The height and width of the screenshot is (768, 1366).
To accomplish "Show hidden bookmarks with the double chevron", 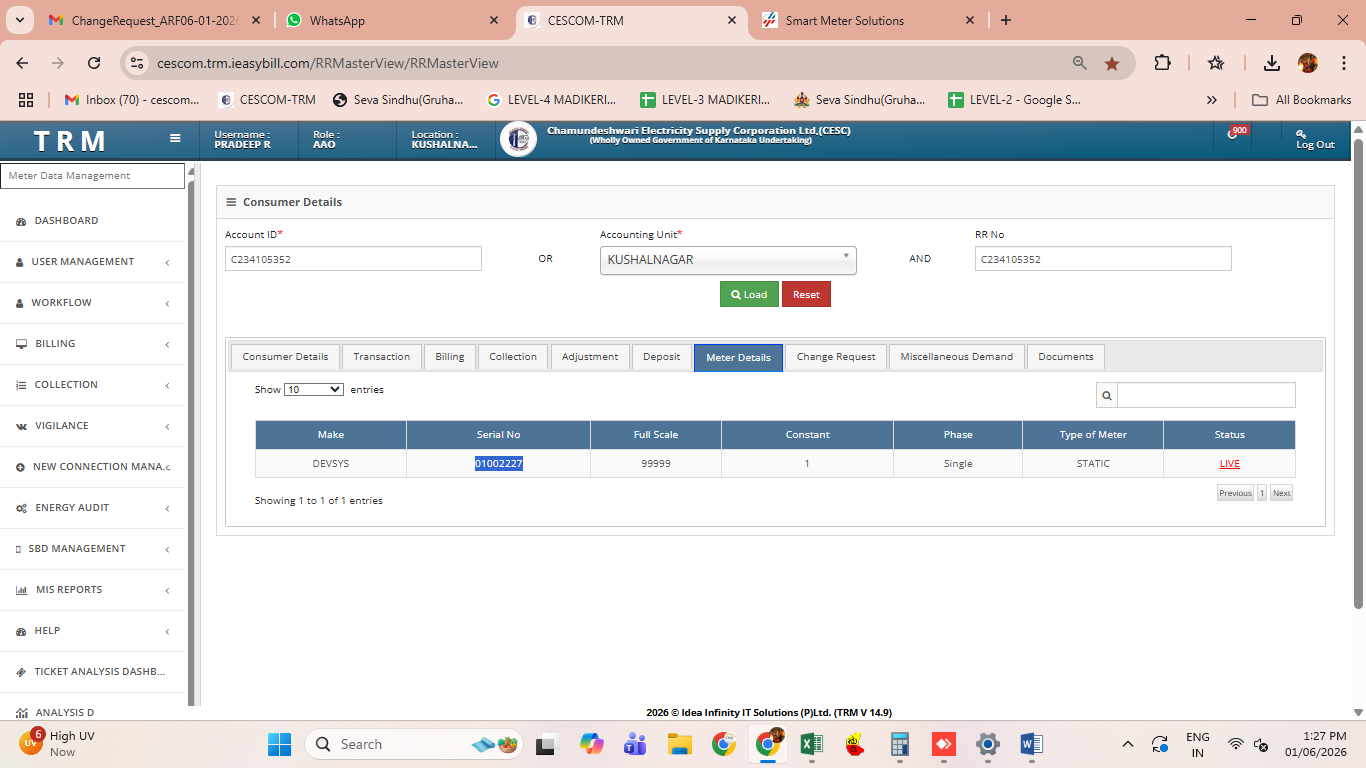I will point(1212,100).
